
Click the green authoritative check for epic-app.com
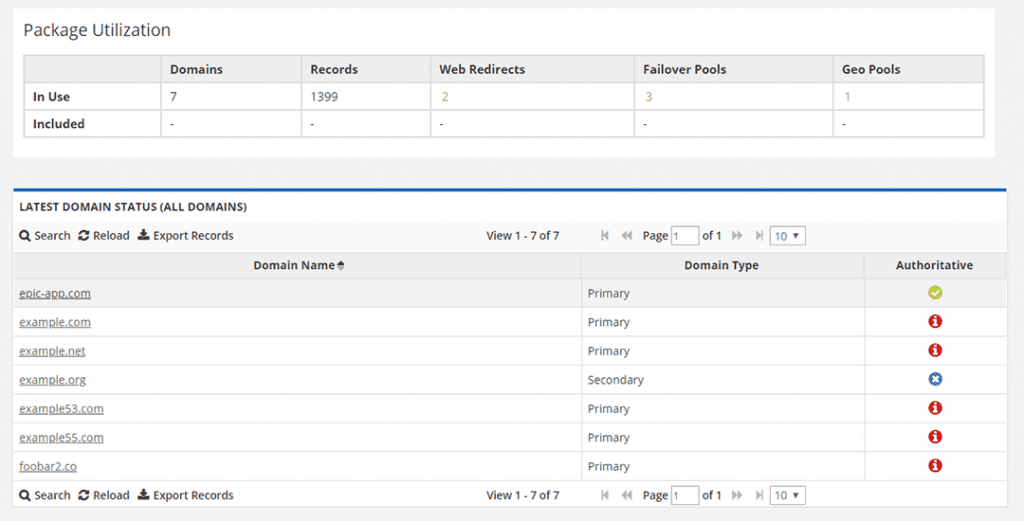click(x=935, y=292)
